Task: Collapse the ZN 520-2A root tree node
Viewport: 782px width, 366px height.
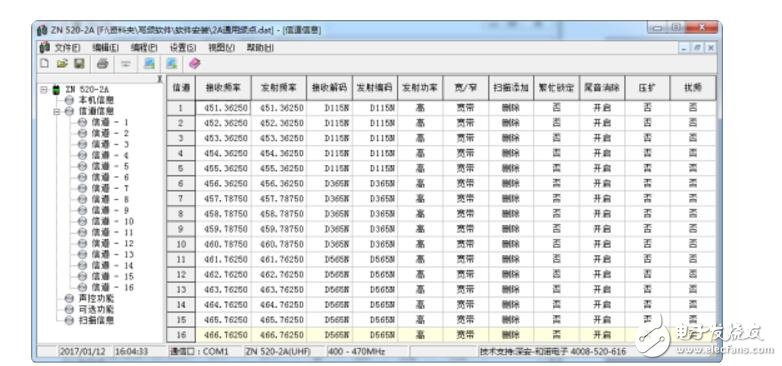Action: pos(44,90)
